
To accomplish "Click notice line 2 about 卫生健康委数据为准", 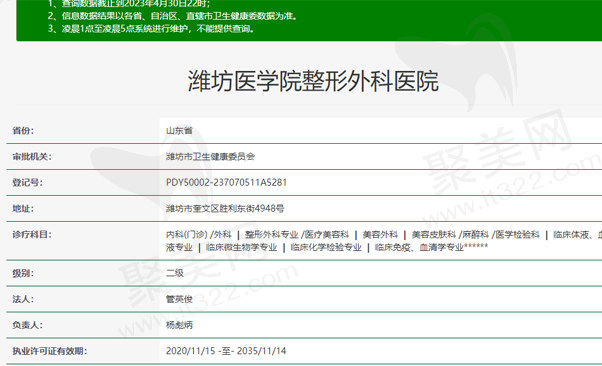I will point(172,16).
